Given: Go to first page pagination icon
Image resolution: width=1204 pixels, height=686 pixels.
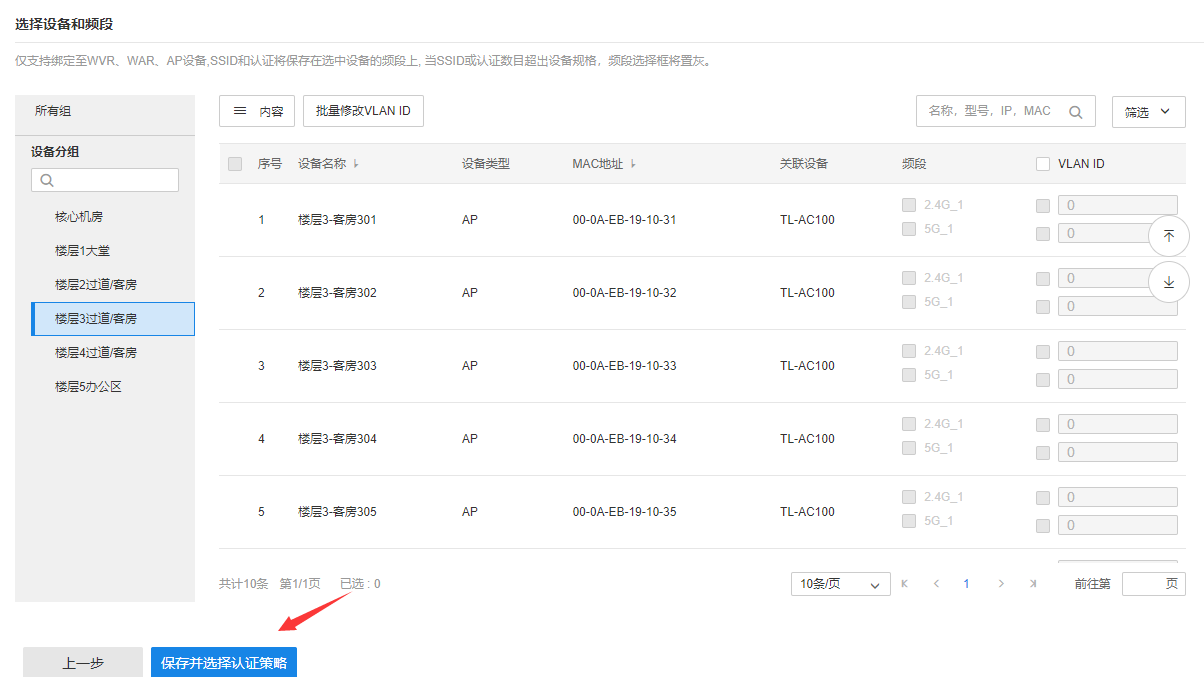Looking at the screenshot, I should tap(905, 584).
